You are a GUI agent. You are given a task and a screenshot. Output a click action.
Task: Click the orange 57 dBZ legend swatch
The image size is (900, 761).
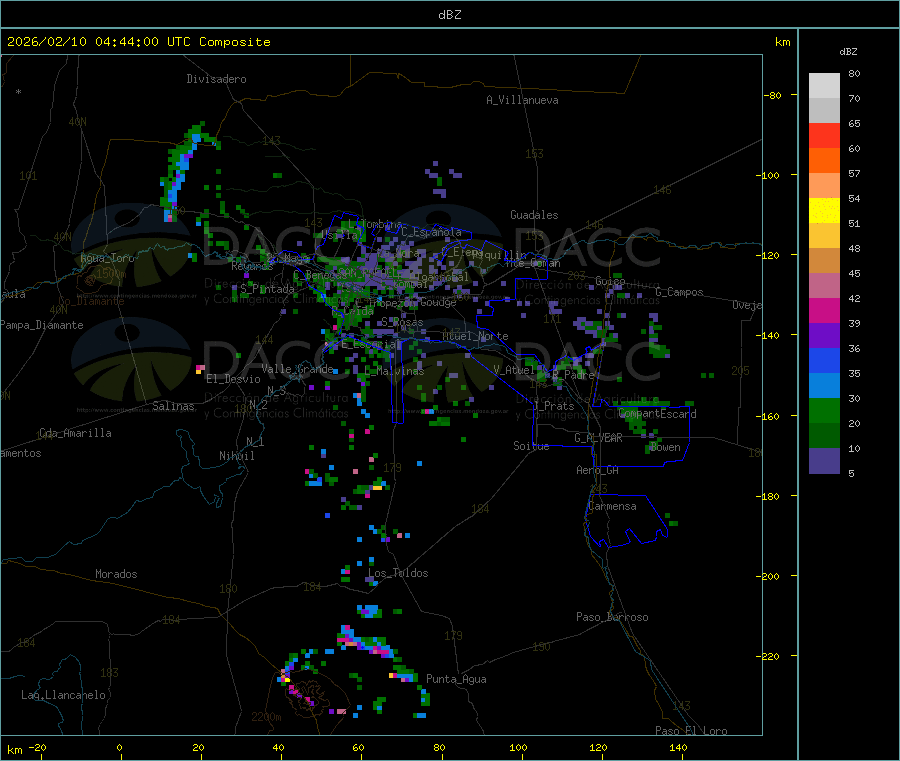(x=824, y=161)
